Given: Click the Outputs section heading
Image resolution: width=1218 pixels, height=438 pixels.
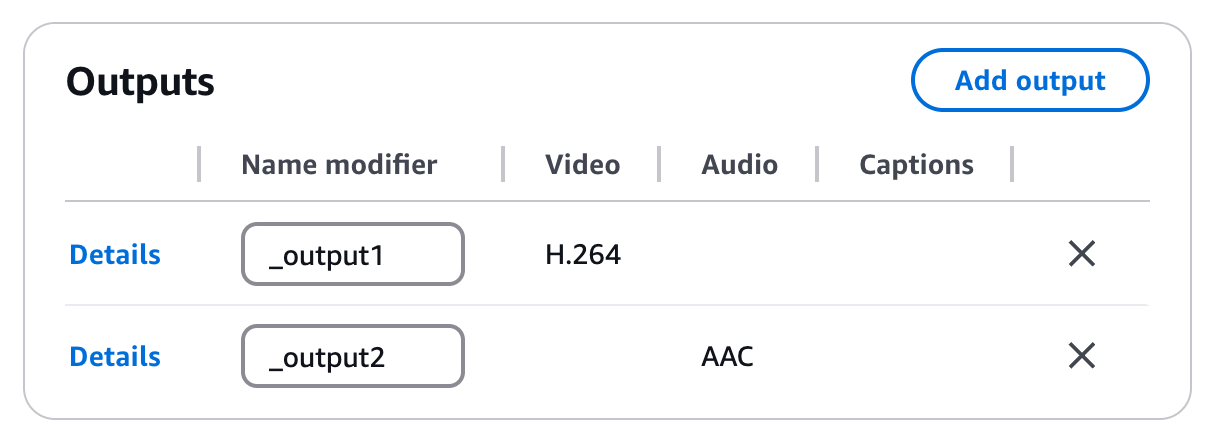Looking at the screenshot, I should pos(141,82).
